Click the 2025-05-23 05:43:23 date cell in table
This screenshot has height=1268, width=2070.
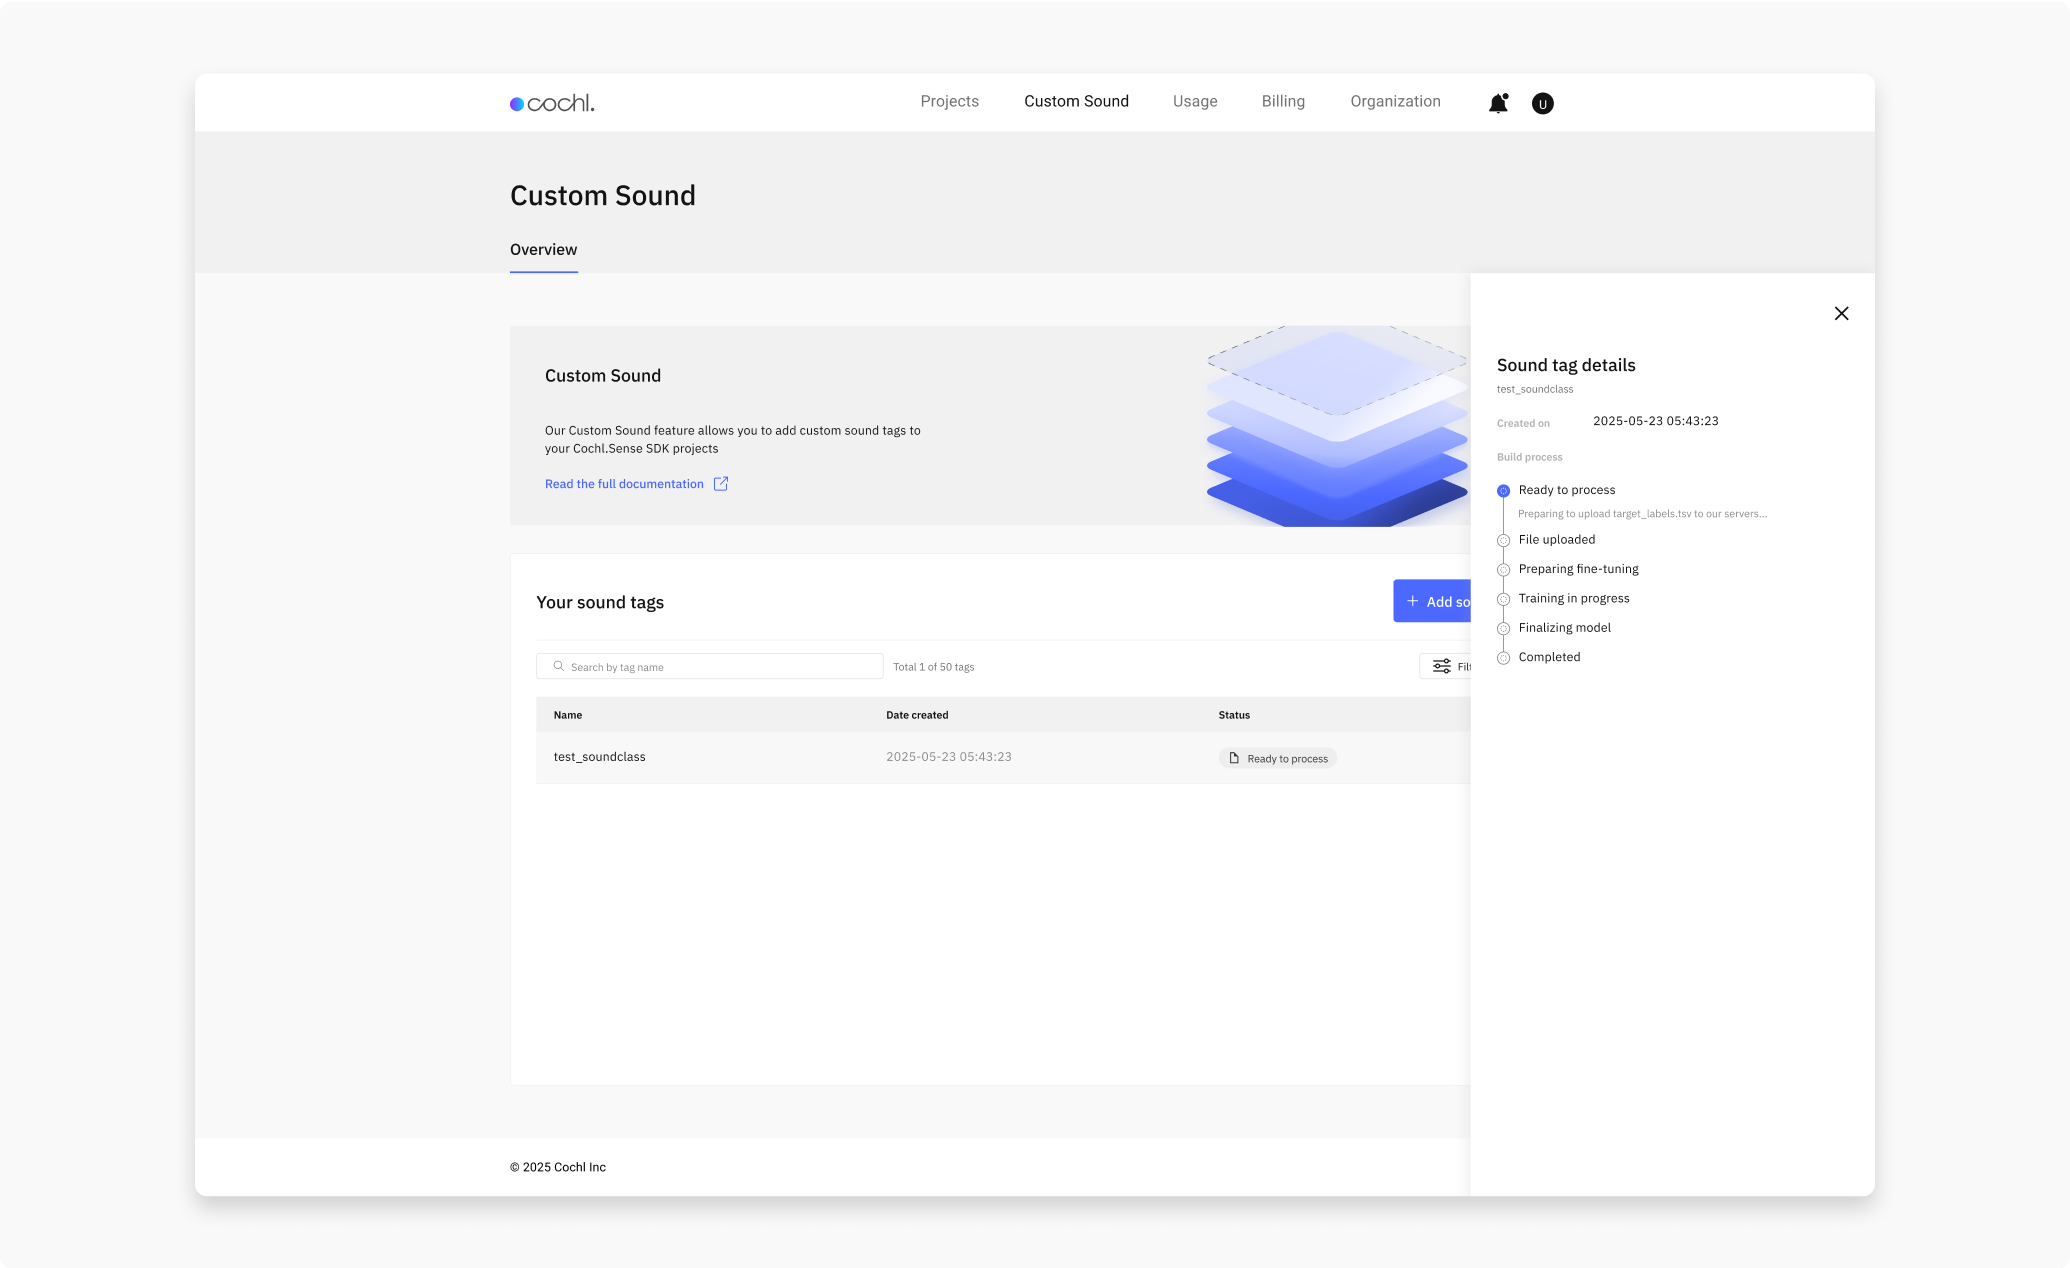coord(948,757)
